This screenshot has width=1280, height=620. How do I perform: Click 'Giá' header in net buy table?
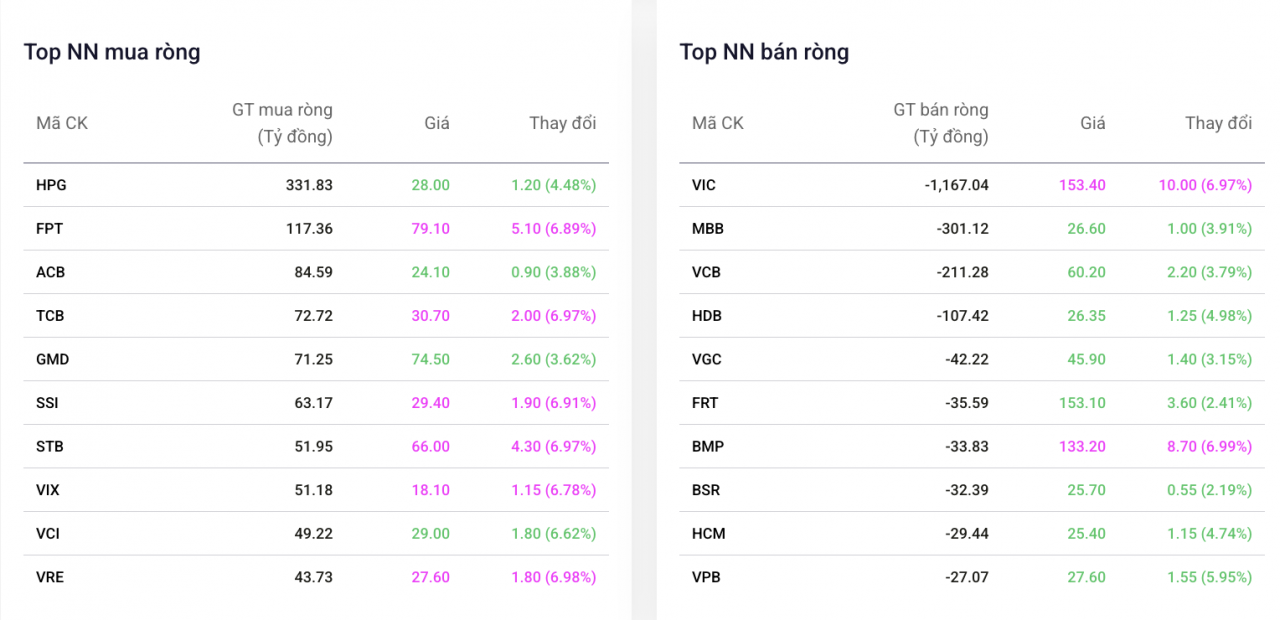(436, 123)
